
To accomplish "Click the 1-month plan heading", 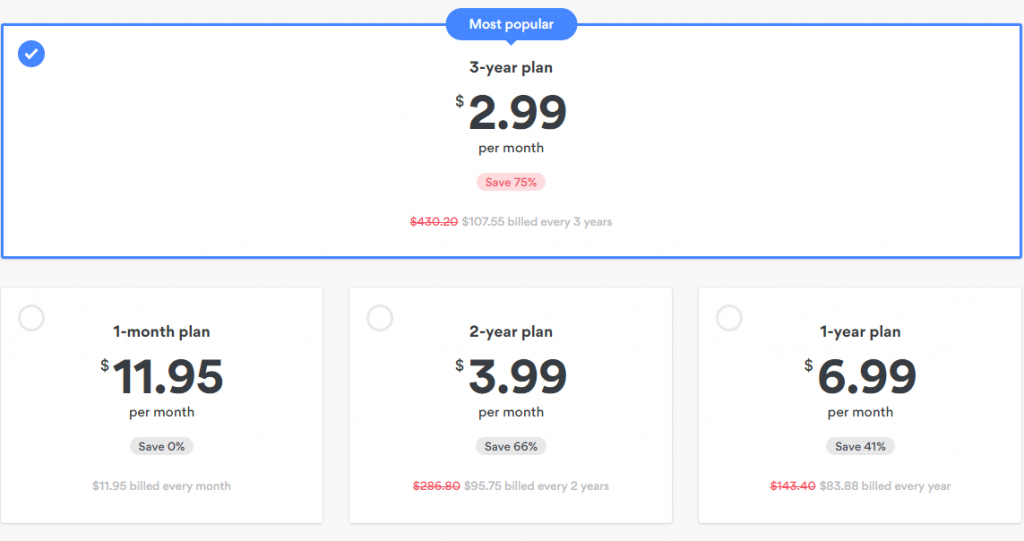I will point(161,332).
